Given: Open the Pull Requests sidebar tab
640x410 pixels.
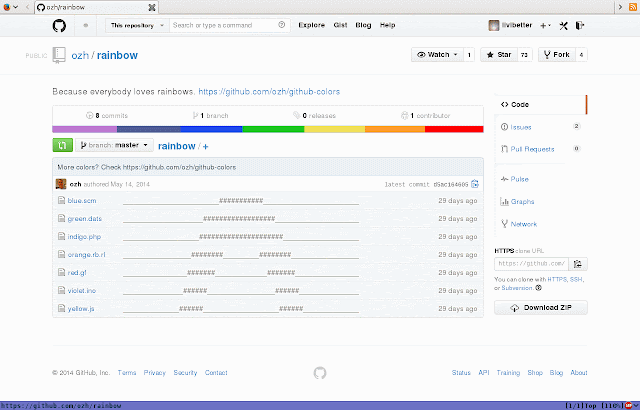Looking at the screenshot, I should tap(541, 149).
